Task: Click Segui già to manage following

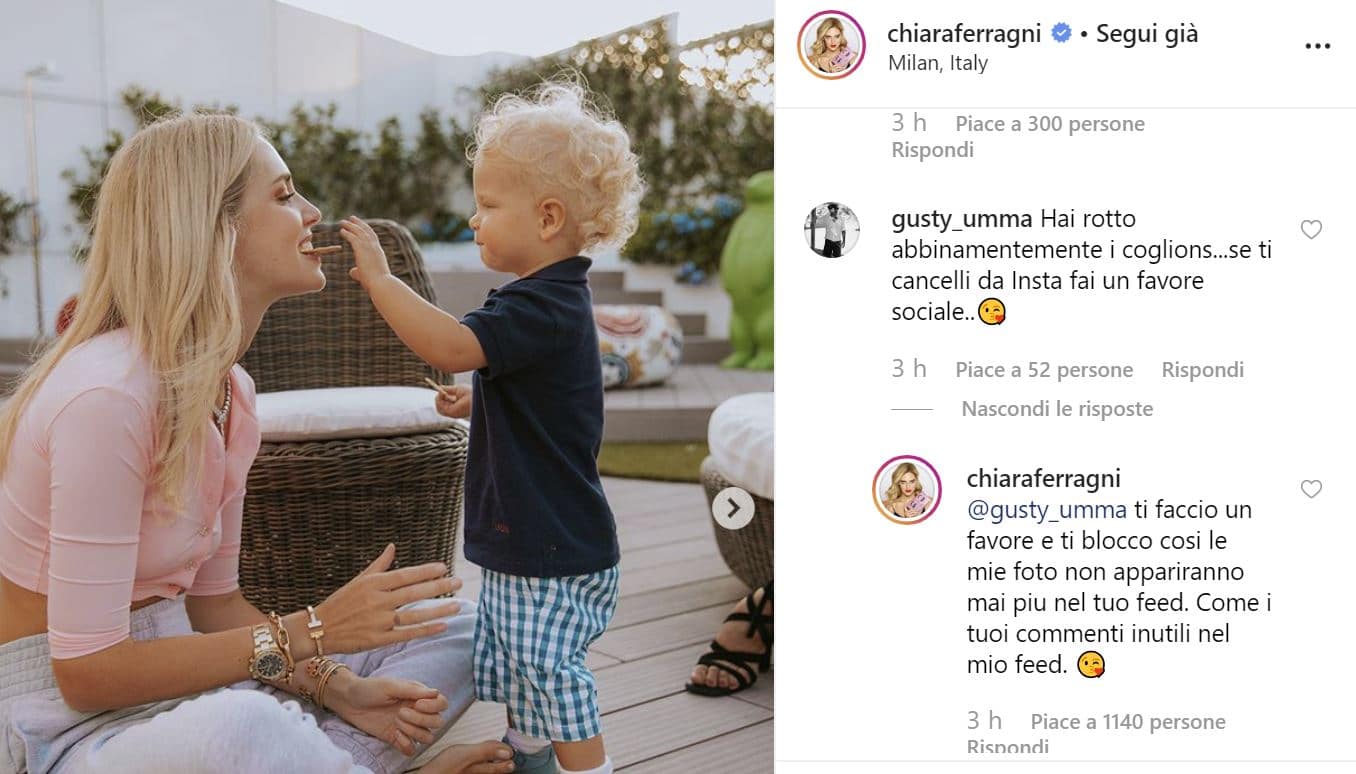Action: (1147, 34)
